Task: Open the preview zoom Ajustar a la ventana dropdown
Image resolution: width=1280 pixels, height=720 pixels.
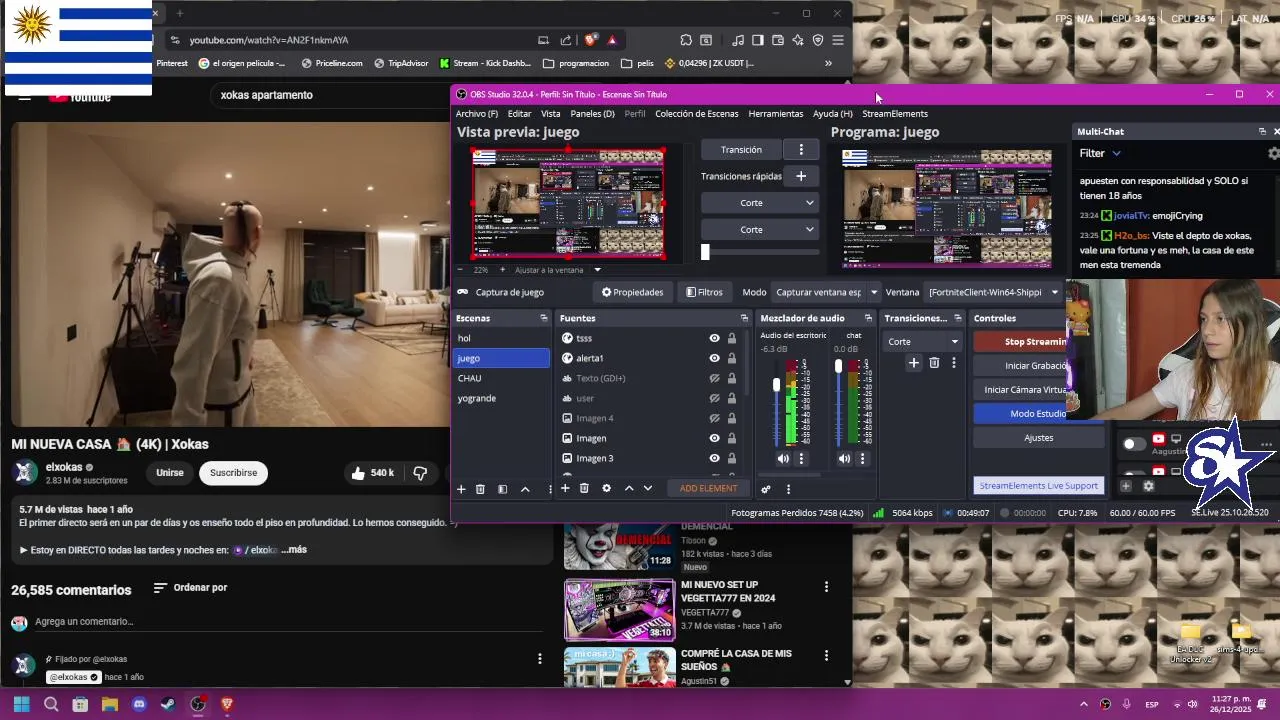Action: pos(556,270)
